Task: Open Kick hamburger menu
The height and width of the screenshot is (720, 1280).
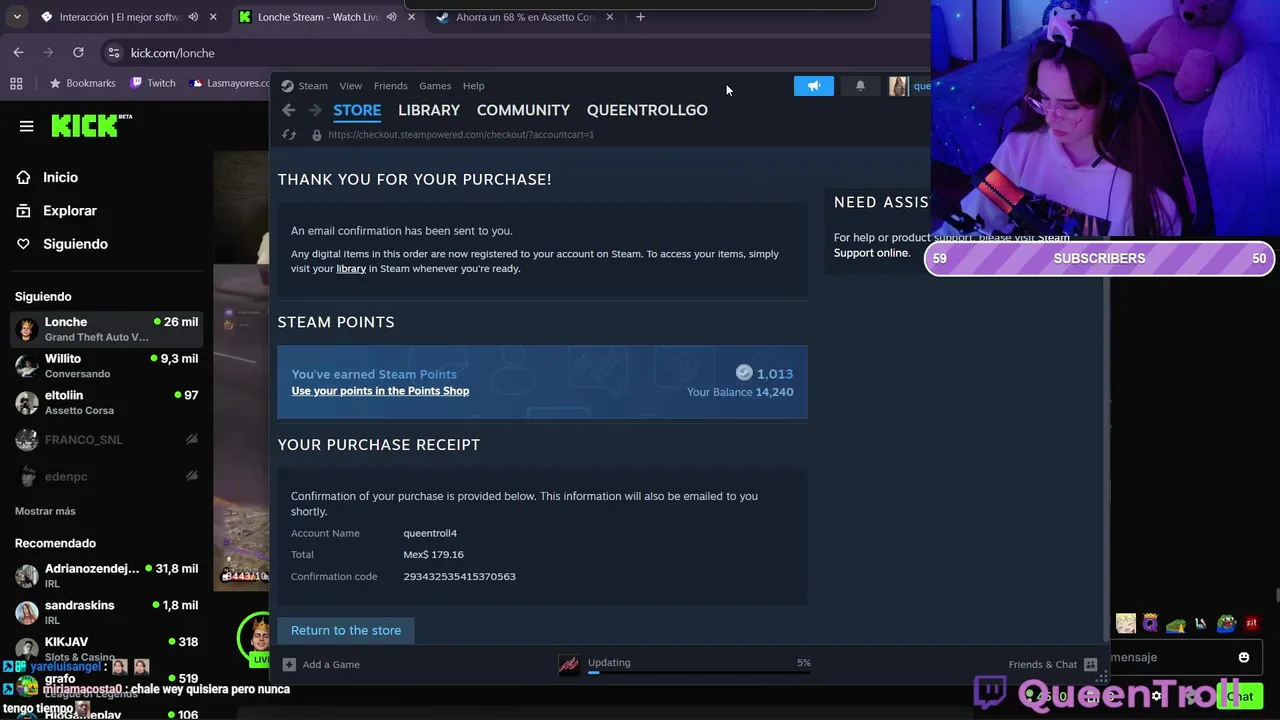Action: (26, 126)
